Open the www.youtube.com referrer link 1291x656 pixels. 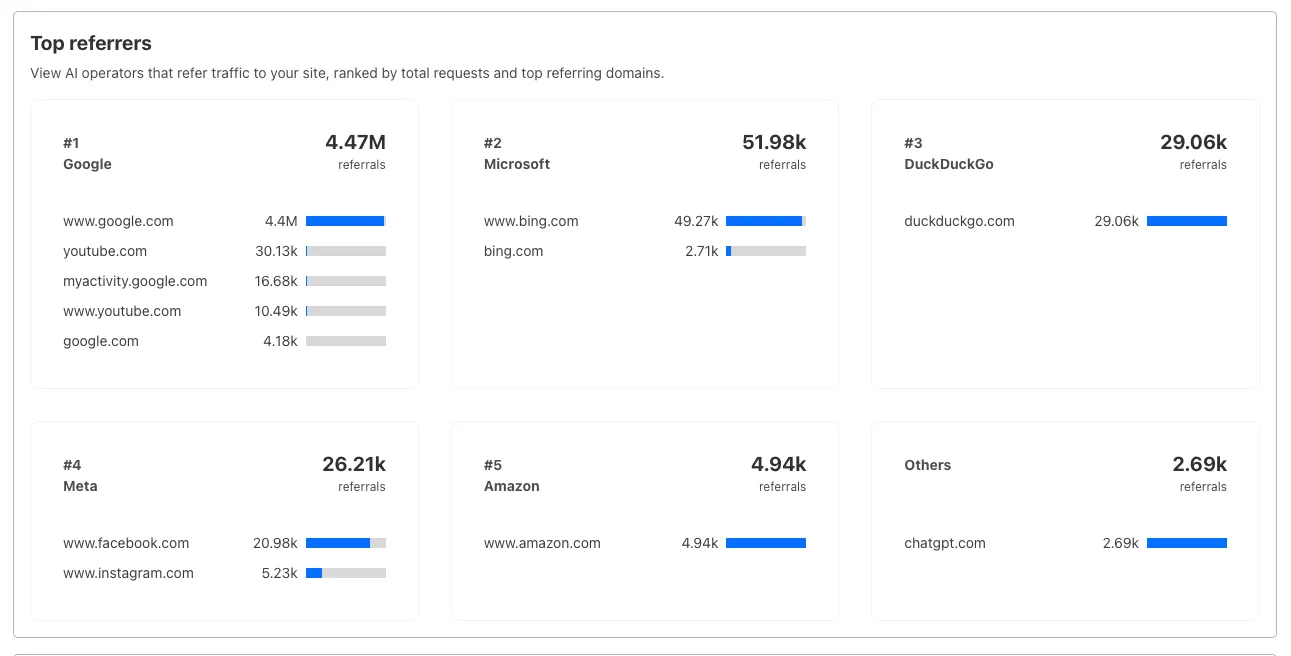121,311
